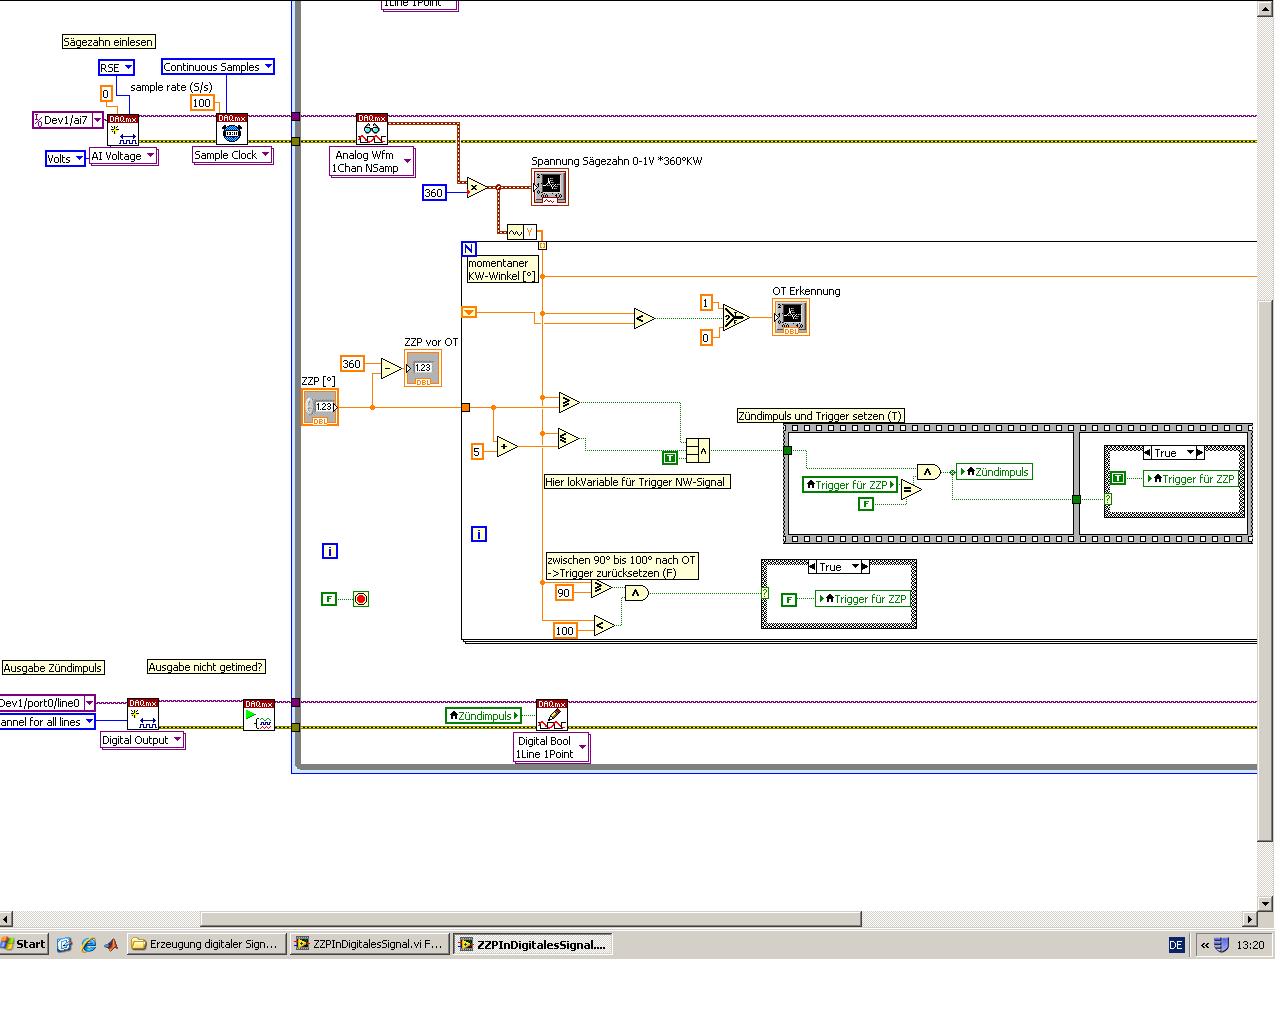Click the shift register on For loop edge
Viewport: 1280px width, 1024px height.
point(469,312)
